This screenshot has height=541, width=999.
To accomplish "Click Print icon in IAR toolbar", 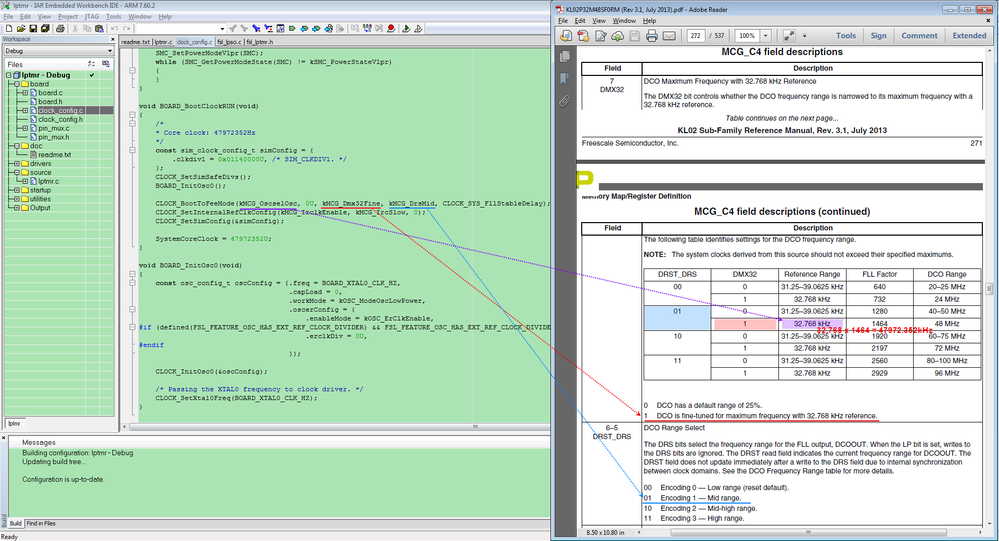I will (x=61, y=29).
